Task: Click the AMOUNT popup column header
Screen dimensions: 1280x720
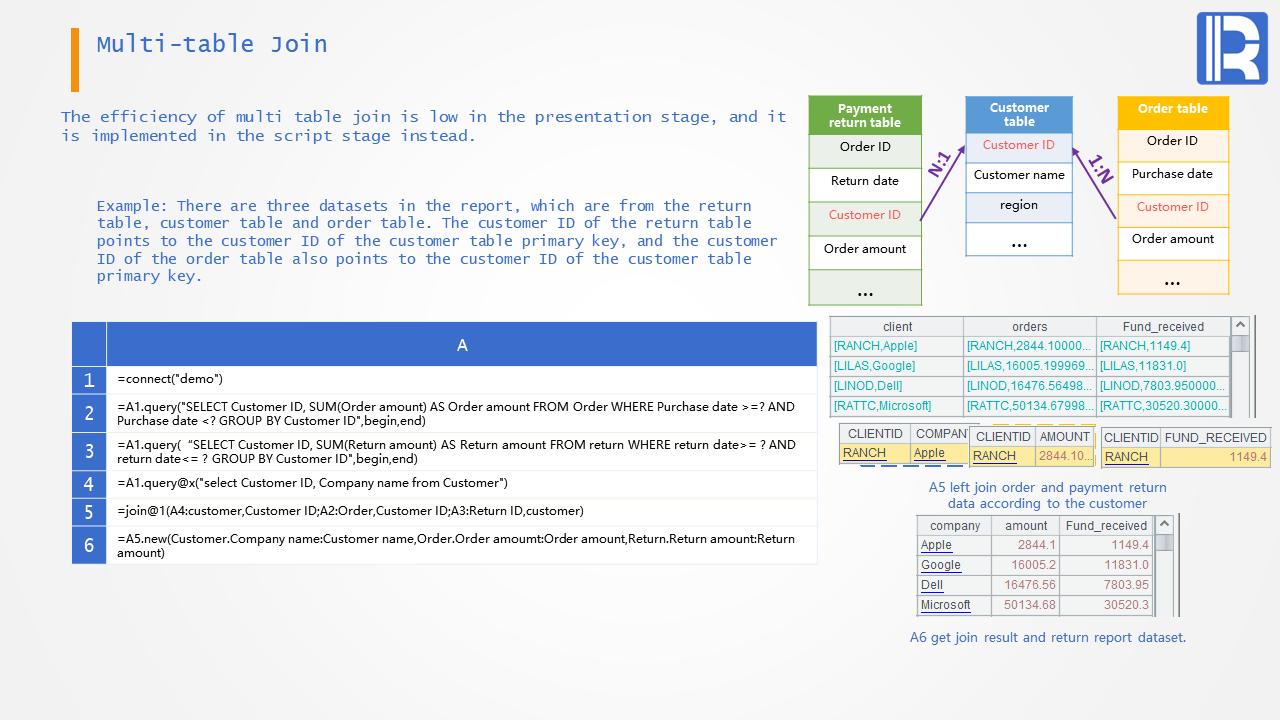Action: (x=1064, y=437)
